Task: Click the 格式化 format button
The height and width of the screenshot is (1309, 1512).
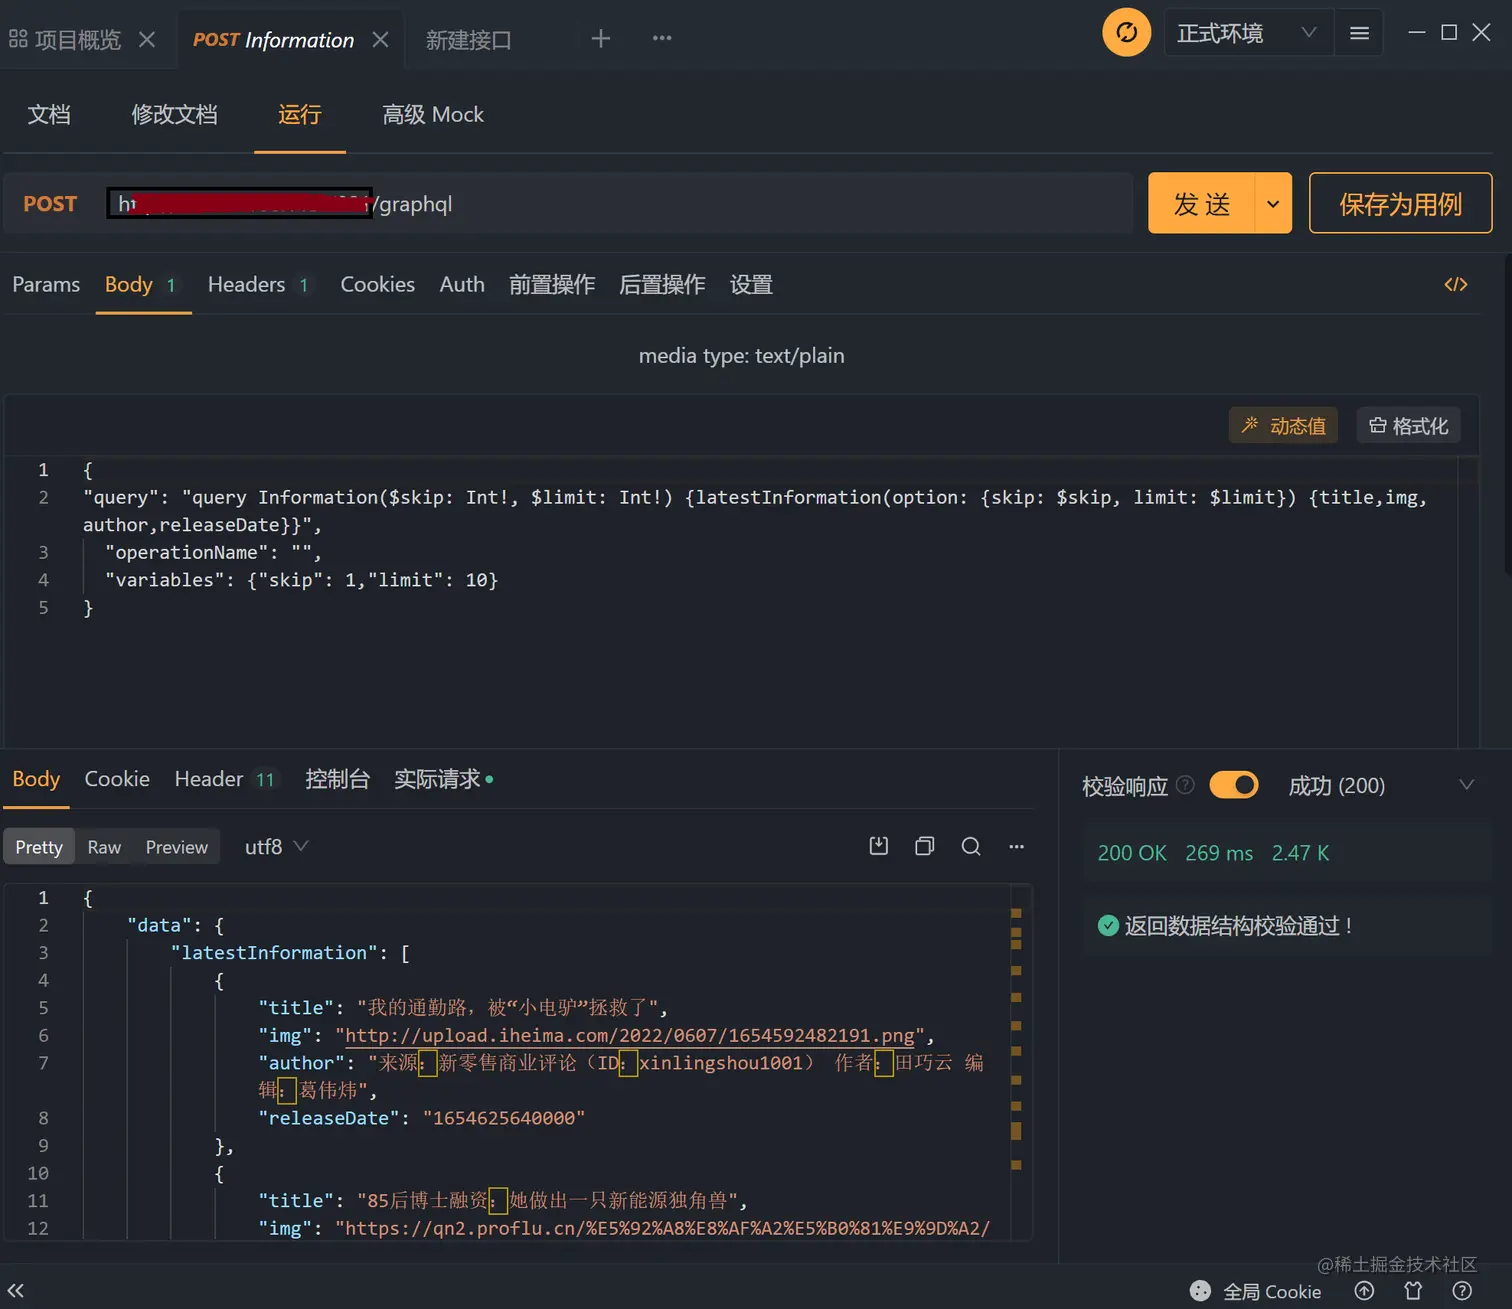Action: tap(1408, 425)
